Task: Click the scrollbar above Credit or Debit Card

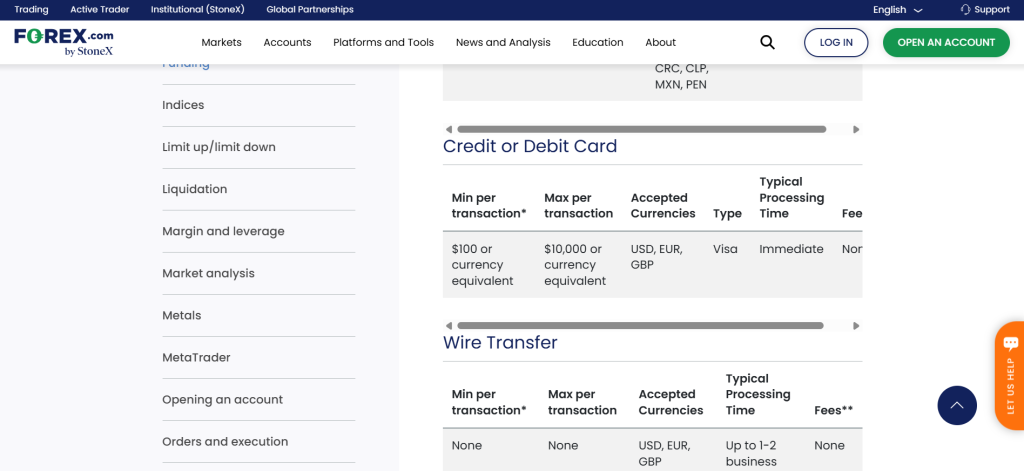Action: (x=642, y=129)
